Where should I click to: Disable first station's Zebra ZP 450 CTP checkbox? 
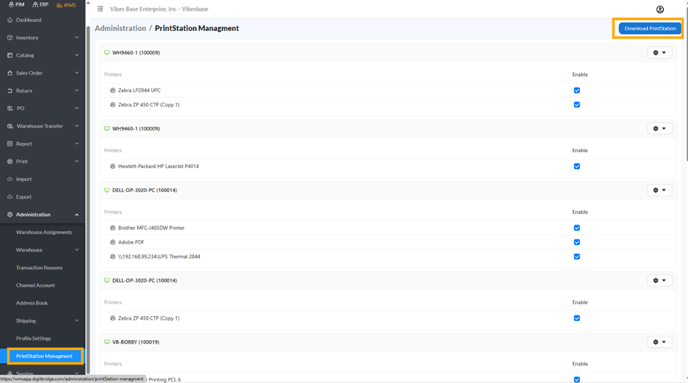click(x=577, y=105)
